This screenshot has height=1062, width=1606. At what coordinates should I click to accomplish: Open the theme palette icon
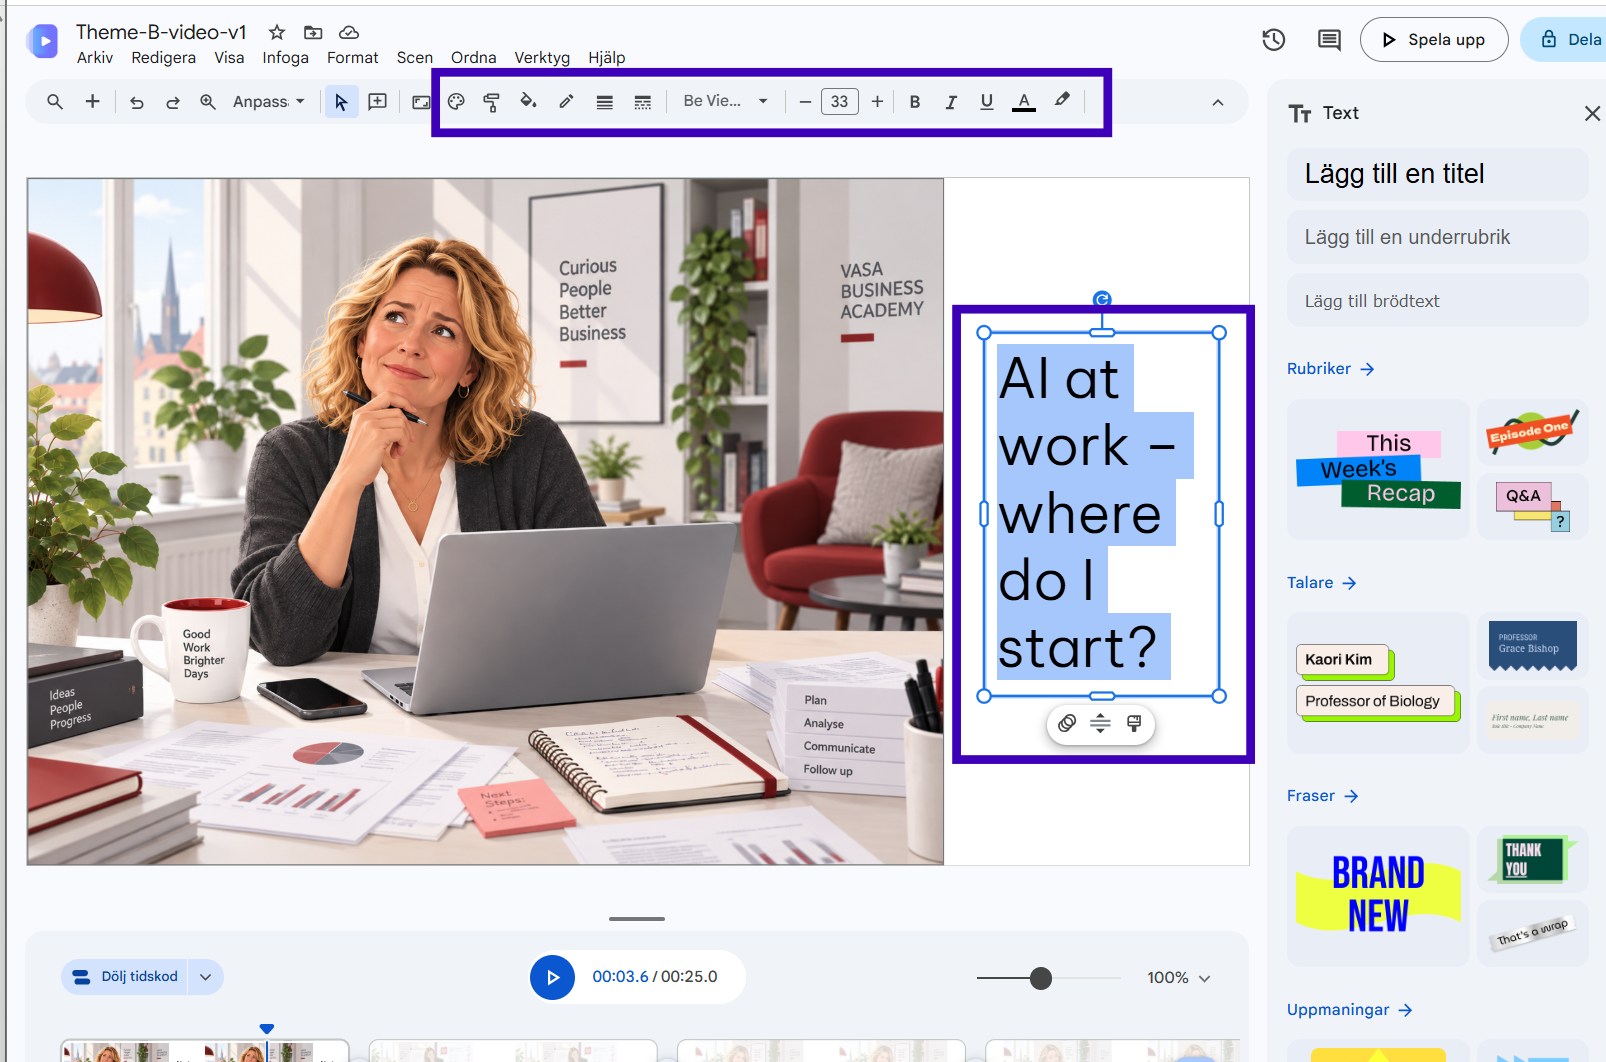[456, 102]
